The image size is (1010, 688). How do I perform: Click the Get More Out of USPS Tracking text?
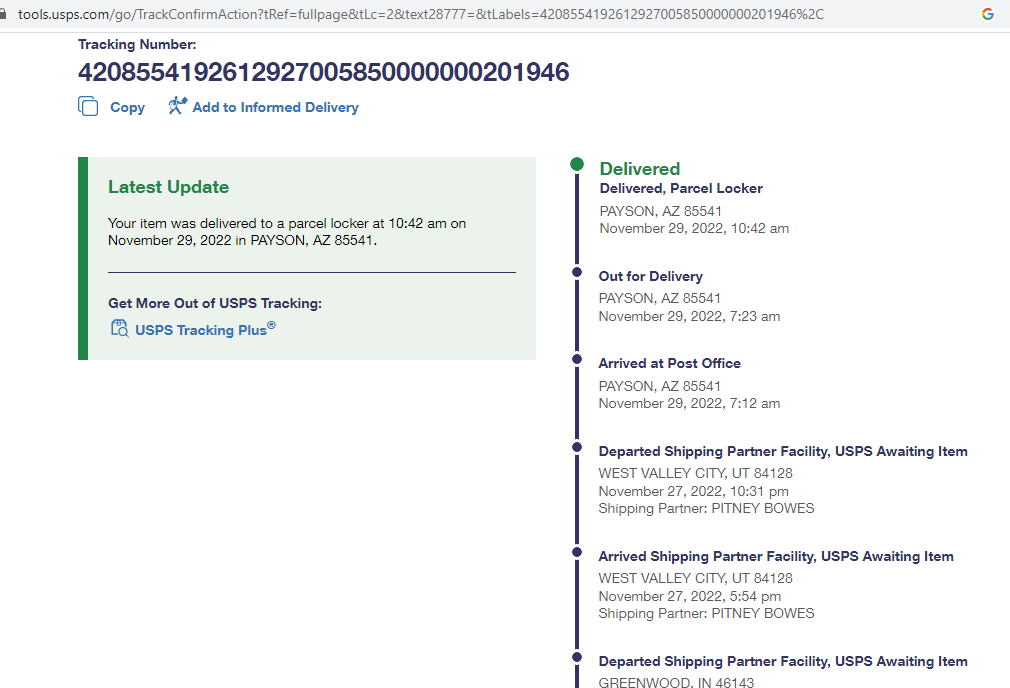pyautogui.click(x=214, y=303)
